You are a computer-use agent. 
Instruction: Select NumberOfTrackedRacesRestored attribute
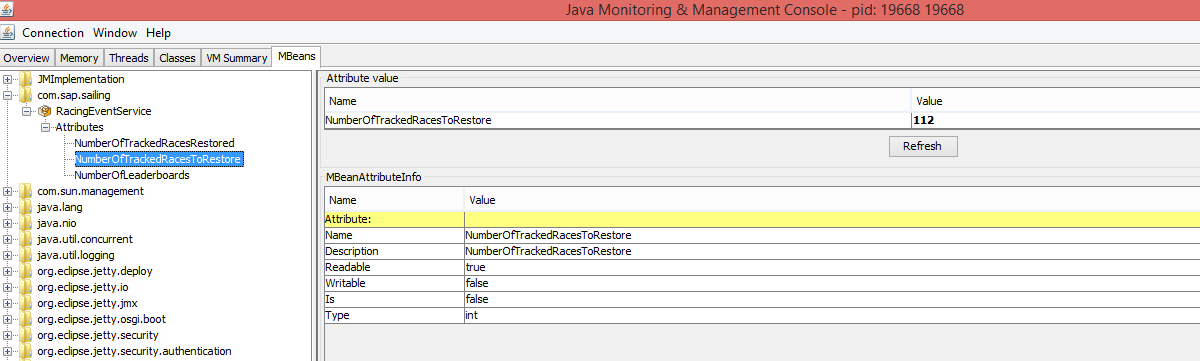(155, 143)
